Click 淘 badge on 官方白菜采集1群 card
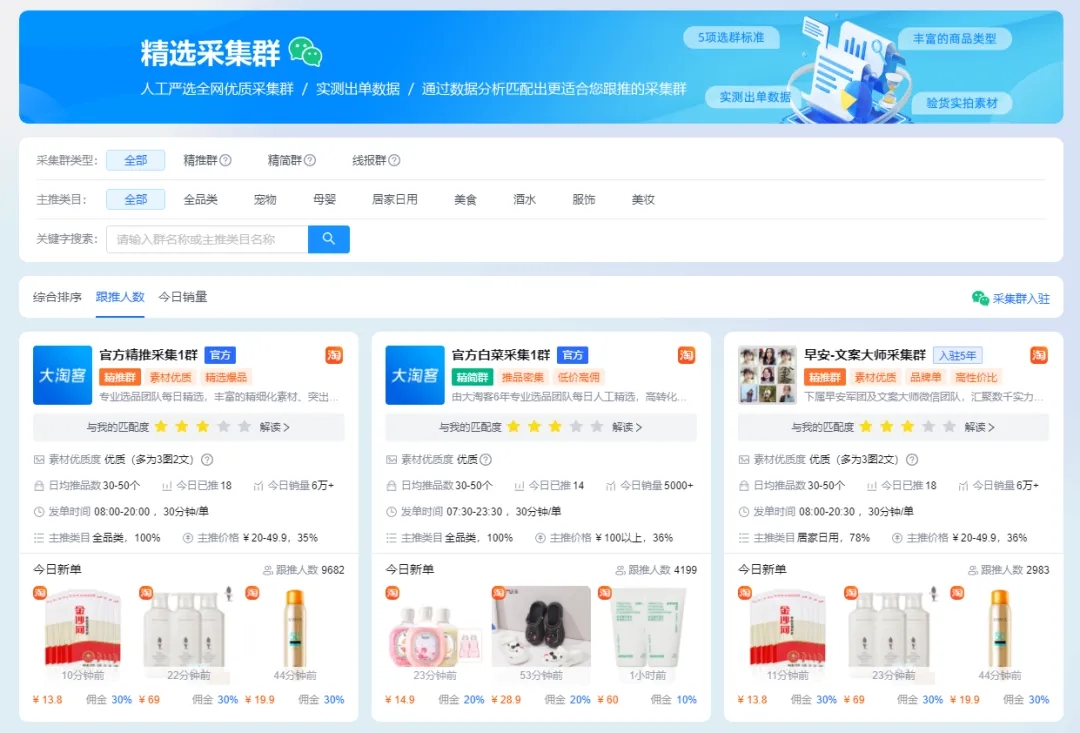Screen dimensions: 1080x733 tap(687, 355)
